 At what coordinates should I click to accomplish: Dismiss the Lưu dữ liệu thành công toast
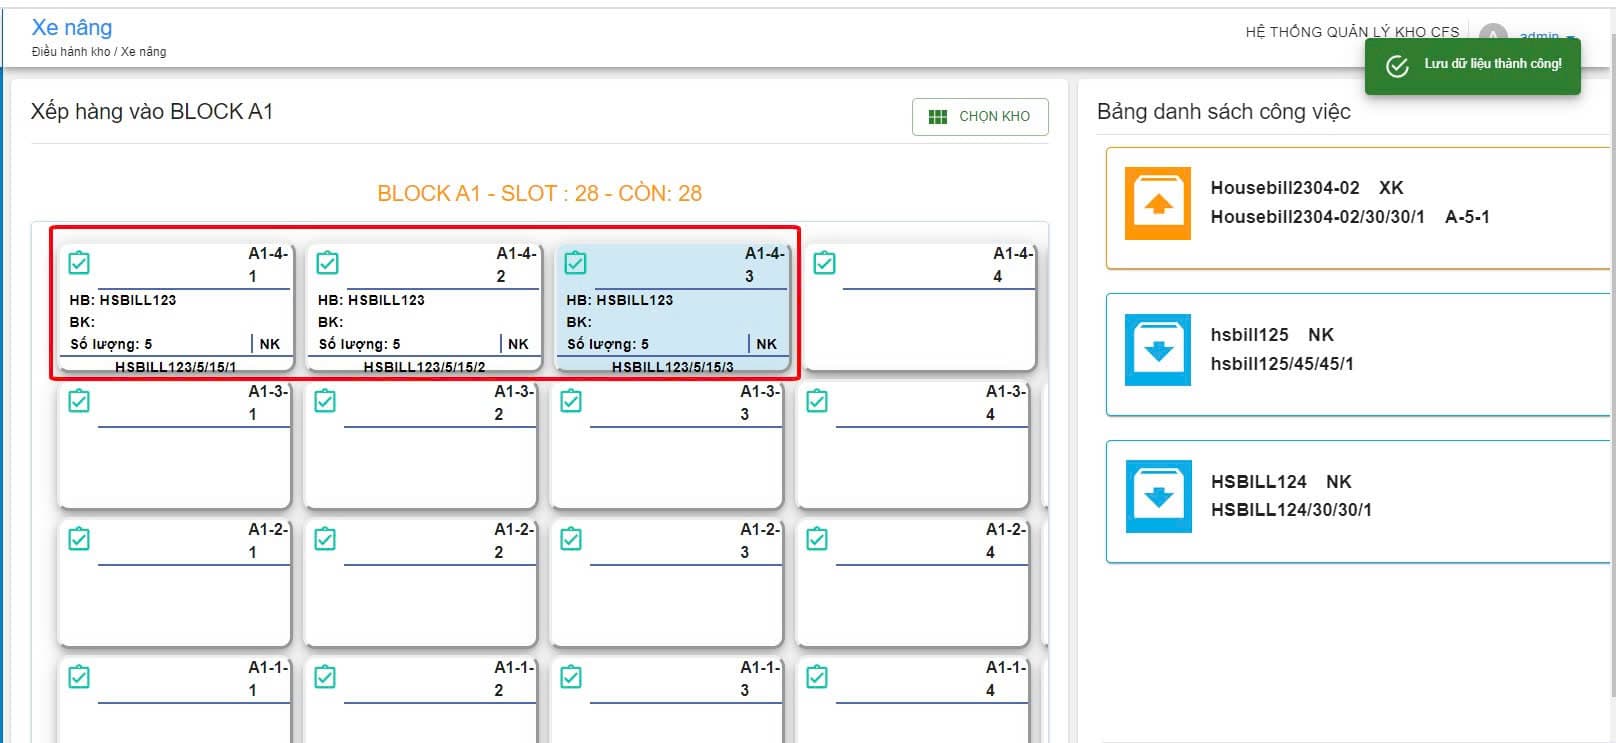point(1472,66)
